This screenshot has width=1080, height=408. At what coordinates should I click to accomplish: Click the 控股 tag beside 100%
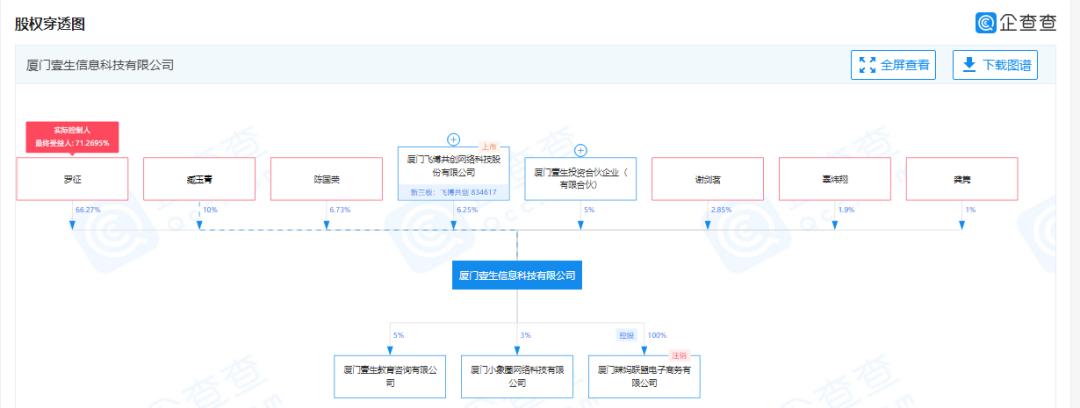coord(625,335)
